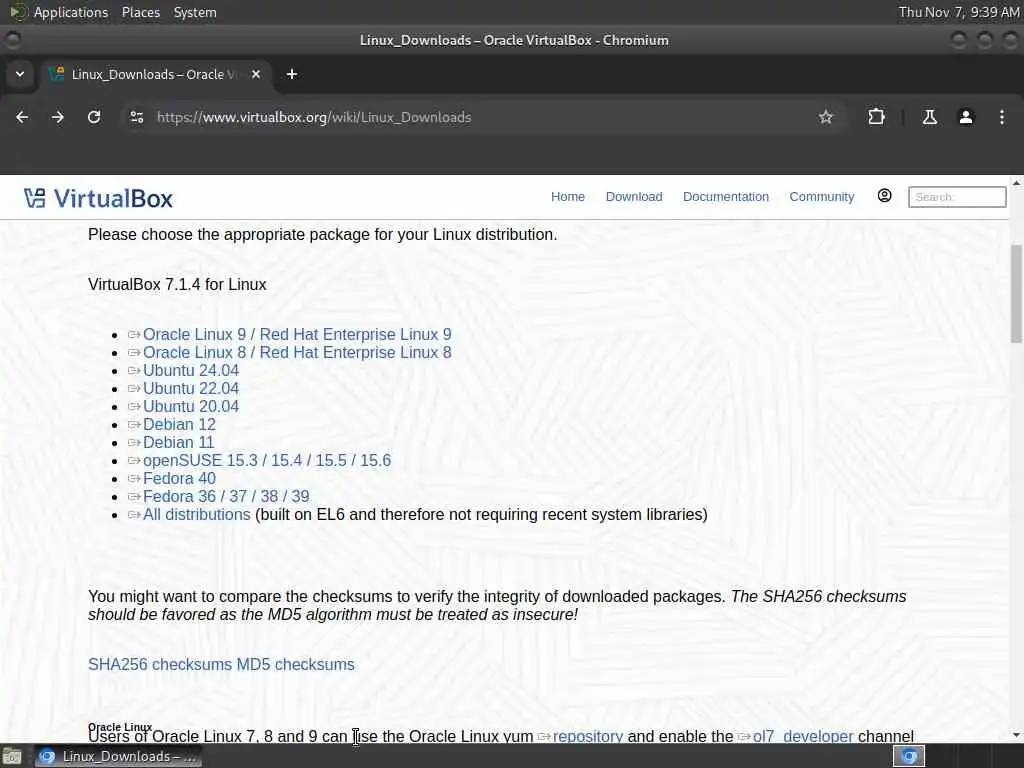Download the Ubuntu 24.04 package

click(191, 370)
